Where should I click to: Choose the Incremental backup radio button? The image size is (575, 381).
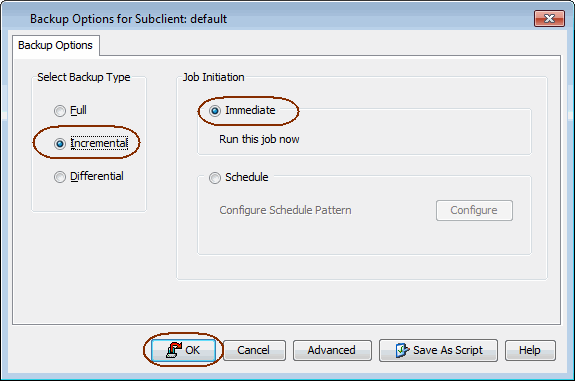click(x=60, y=143)
